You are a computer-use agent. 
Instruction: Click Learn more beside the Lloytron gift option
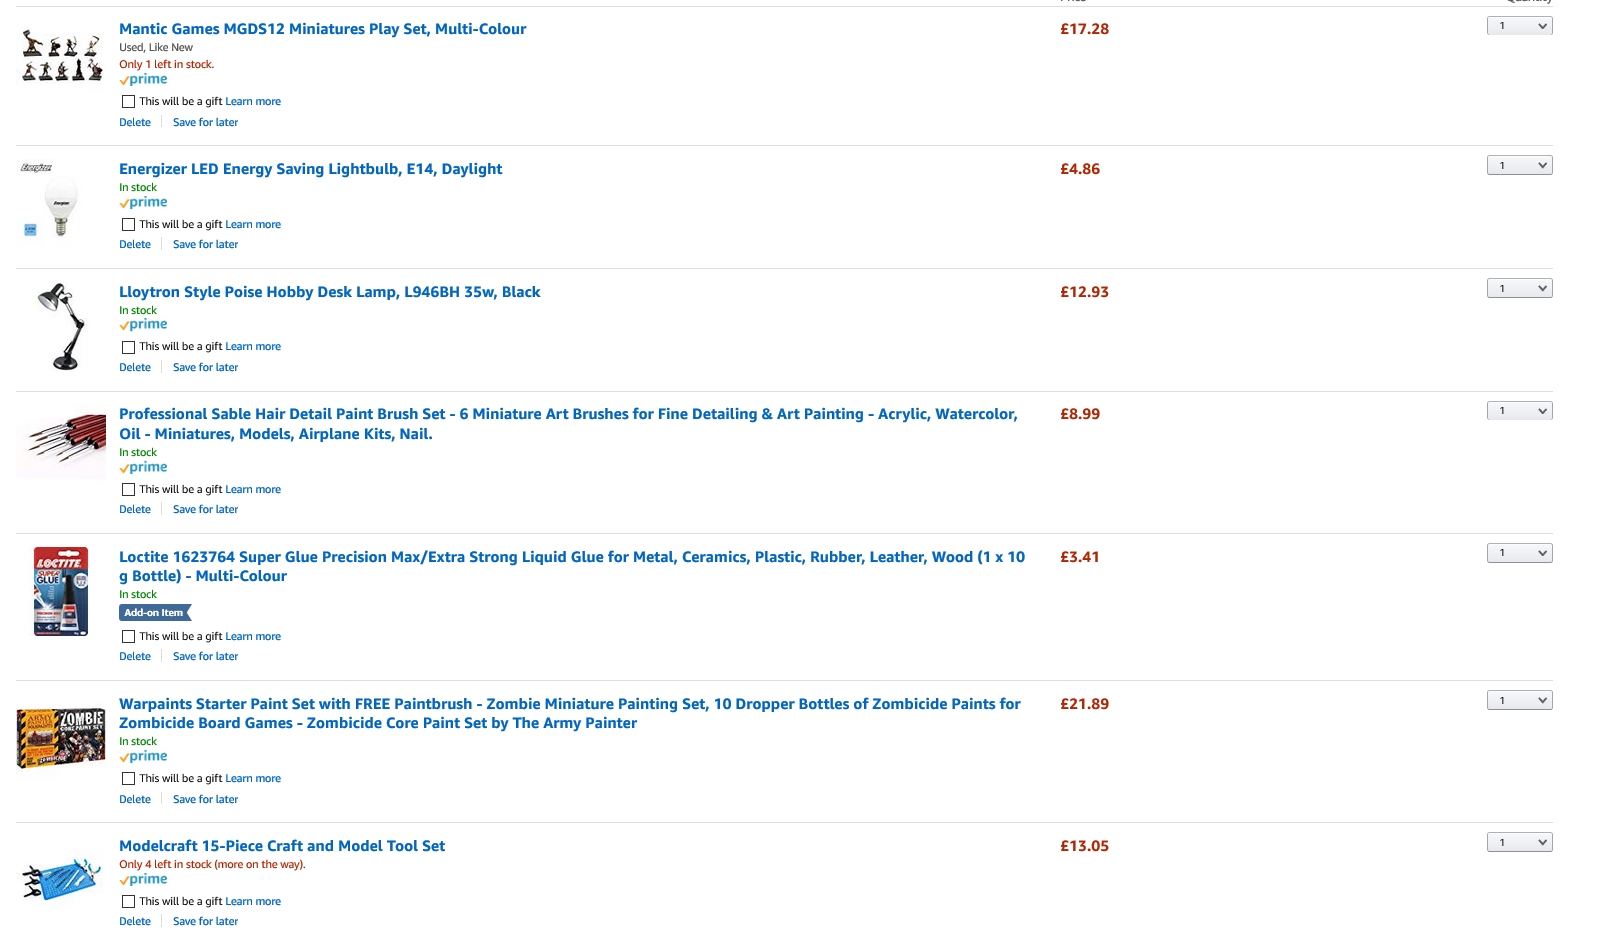coord(253,347)
